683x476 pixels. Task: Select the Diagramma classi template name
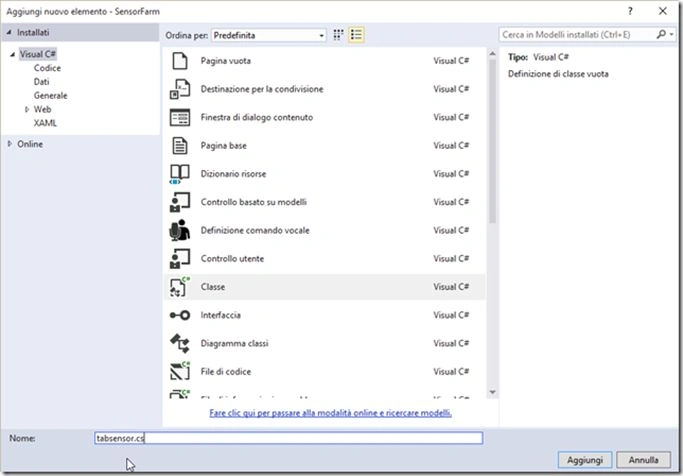pos(234,344)
